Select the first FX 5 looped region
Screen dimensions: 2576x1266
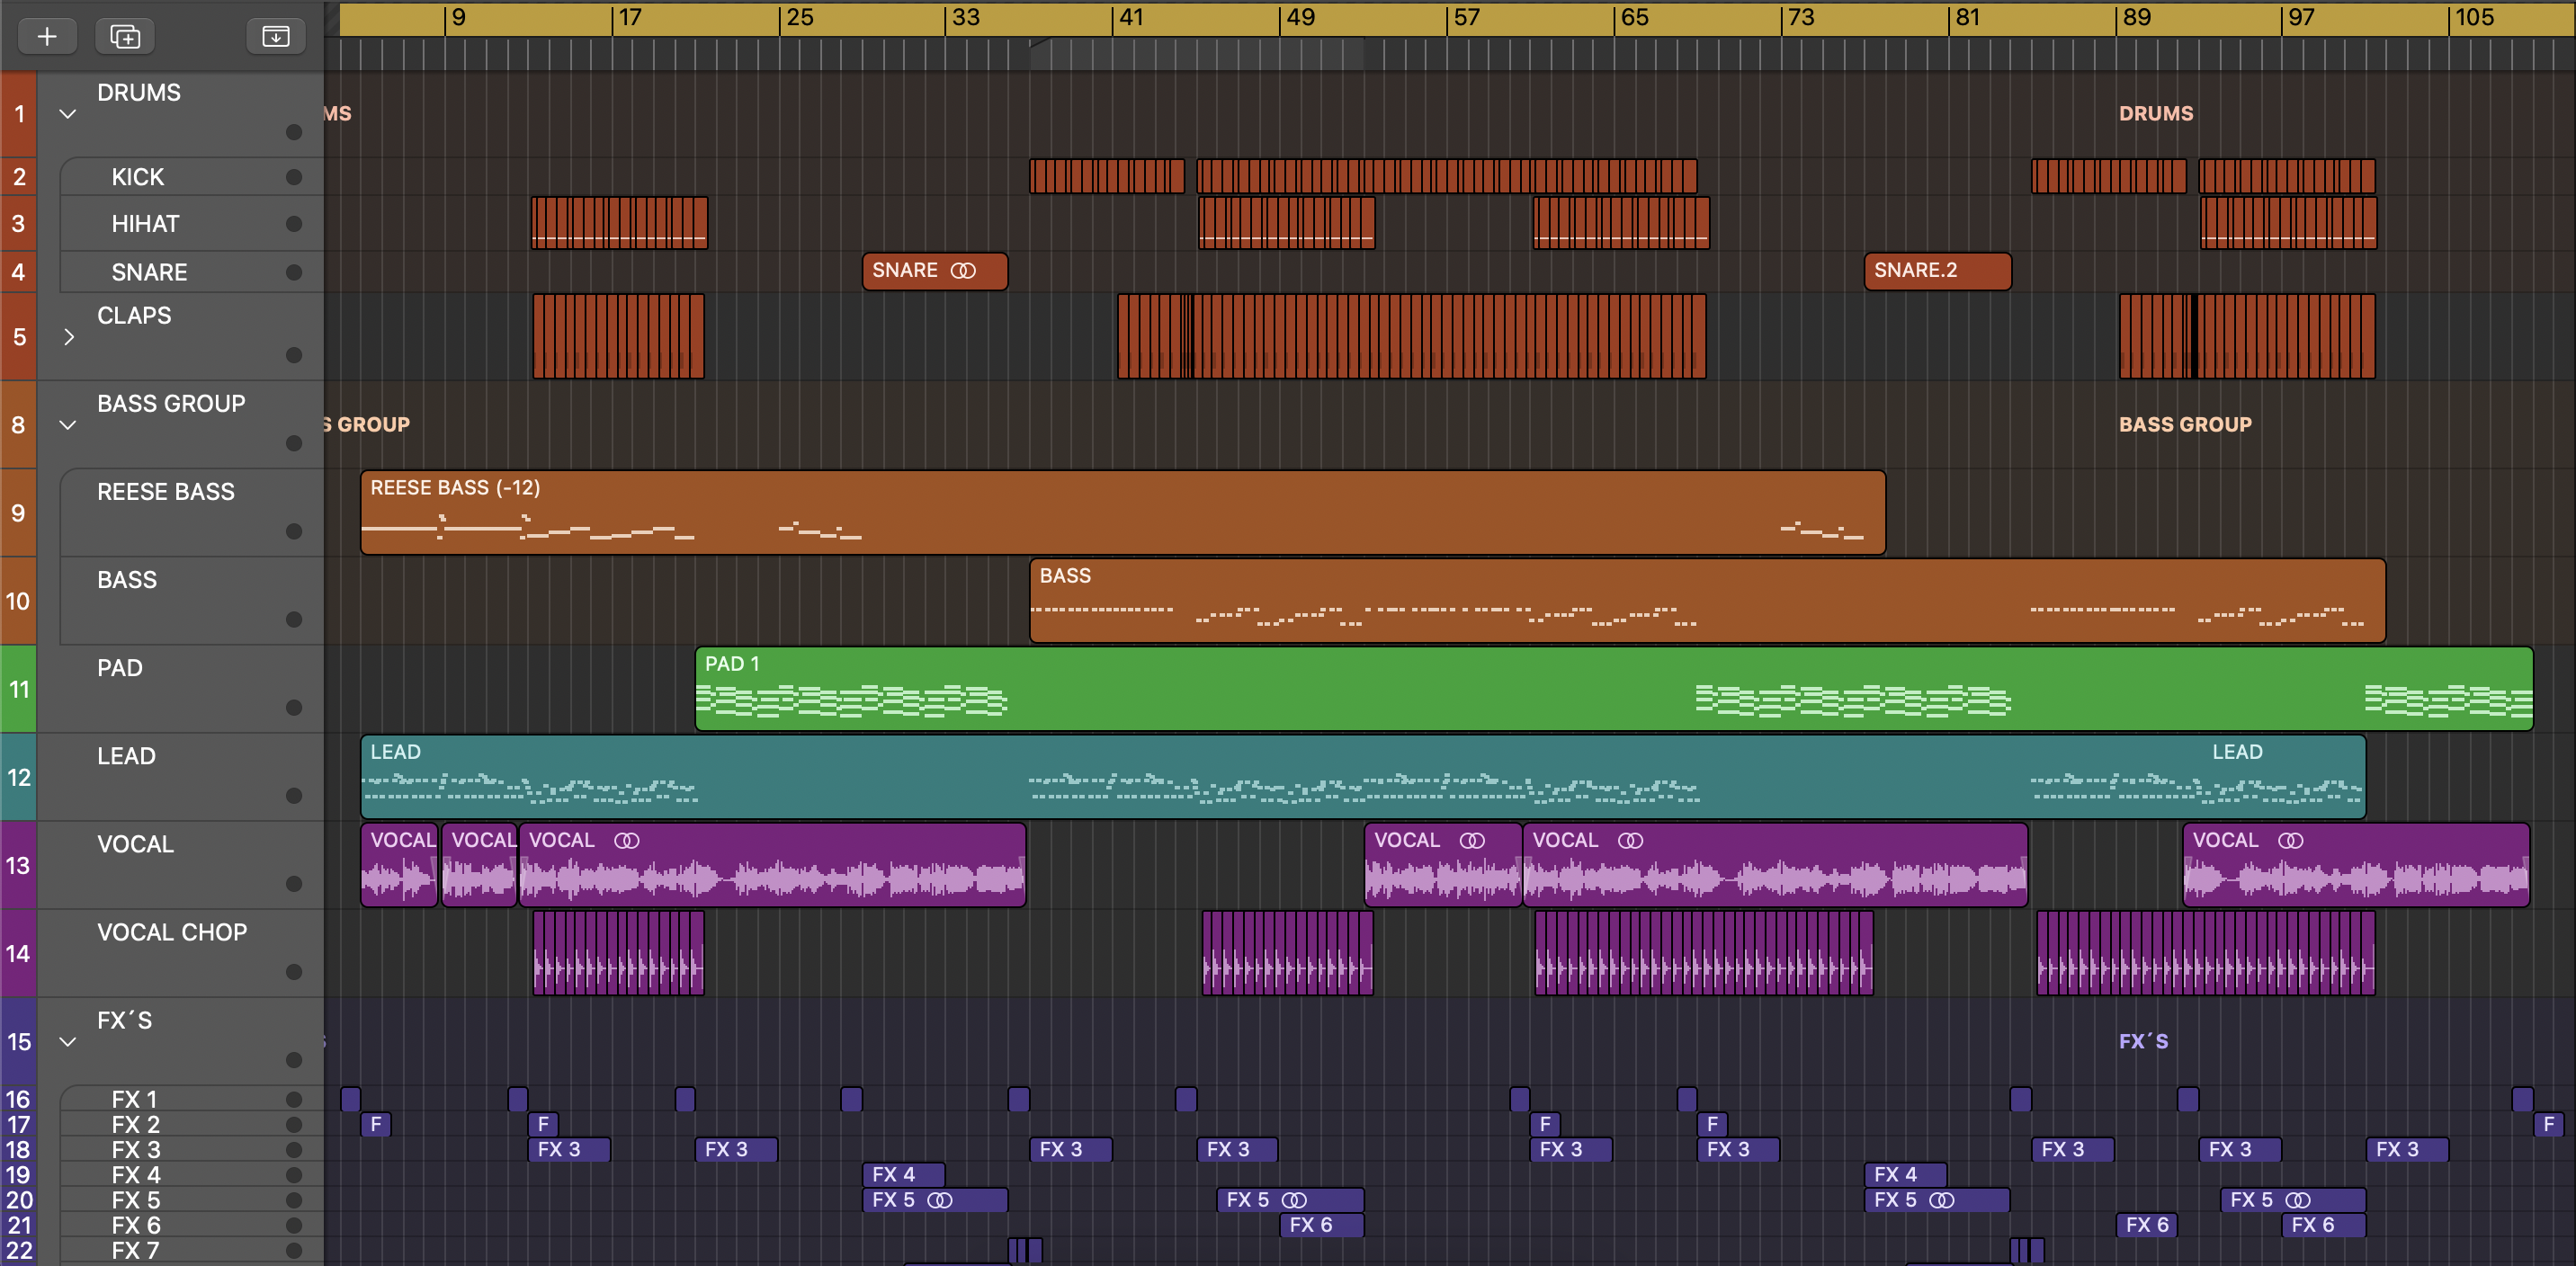935,1200
